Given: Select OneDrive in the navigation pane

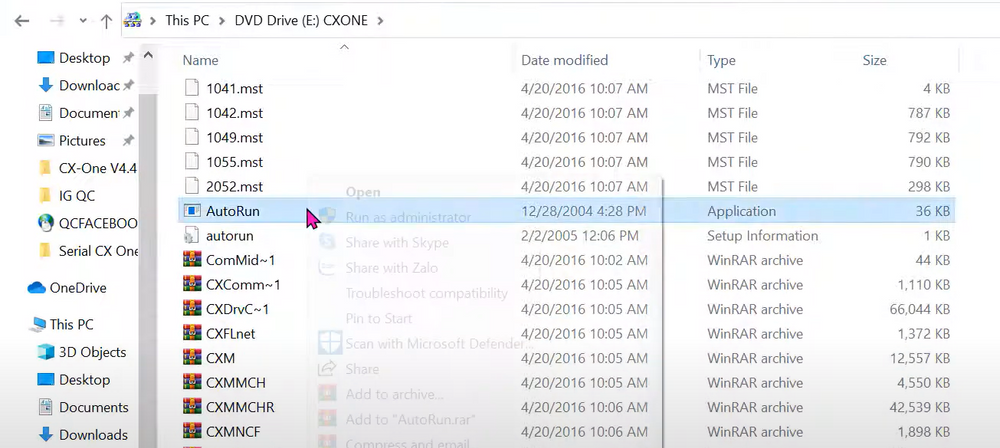Looking at the screenshot, I should 67,288.
